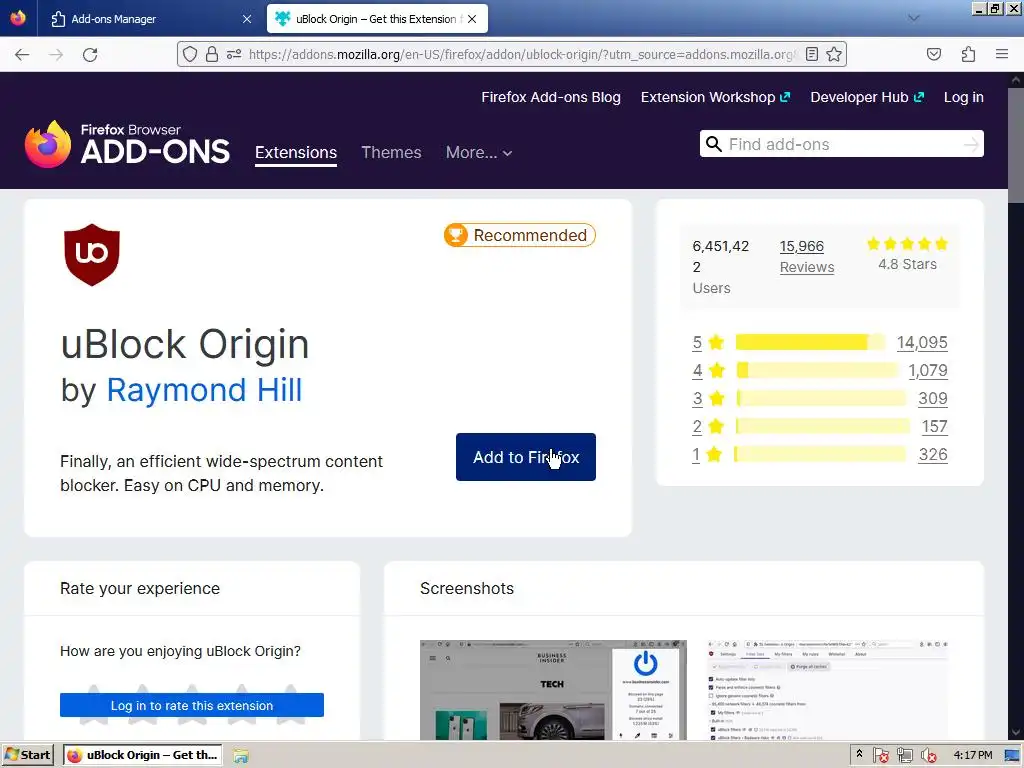The image size is (1024, 768).
Task: Click the browser address bar URL
Action: [x=521, y=55]
